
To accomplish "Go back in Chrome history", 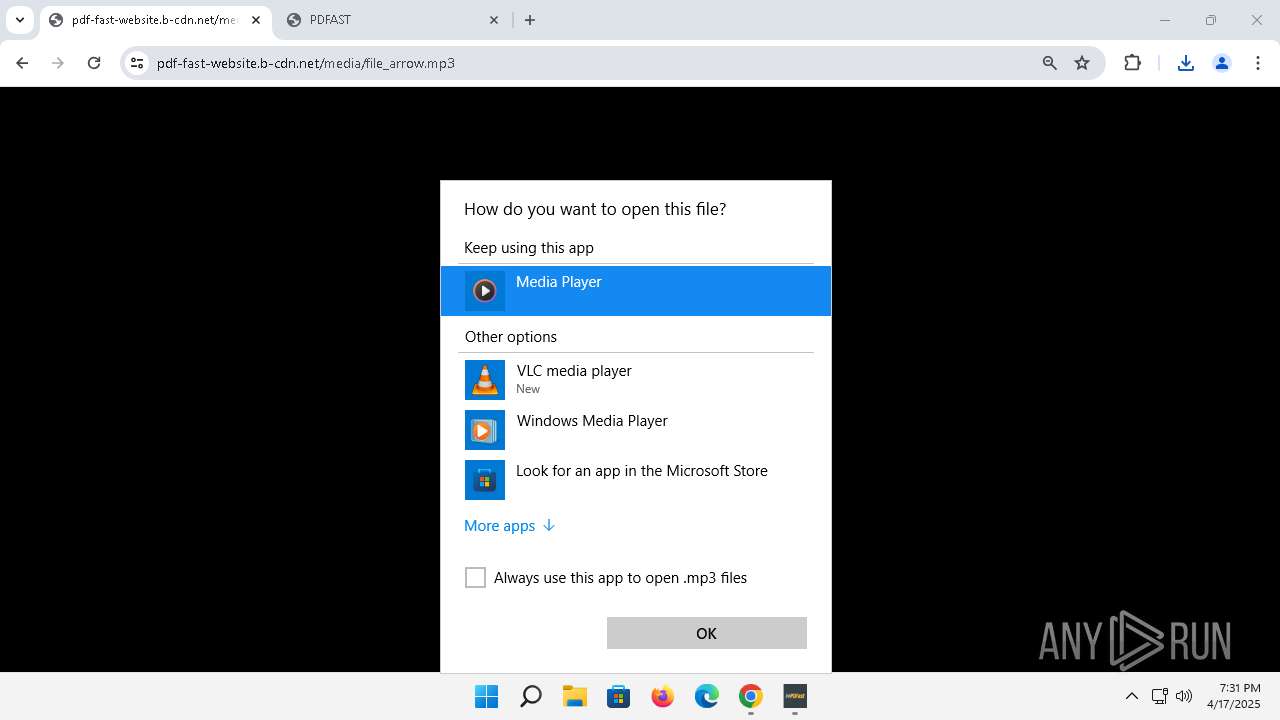I will (22, 63).
